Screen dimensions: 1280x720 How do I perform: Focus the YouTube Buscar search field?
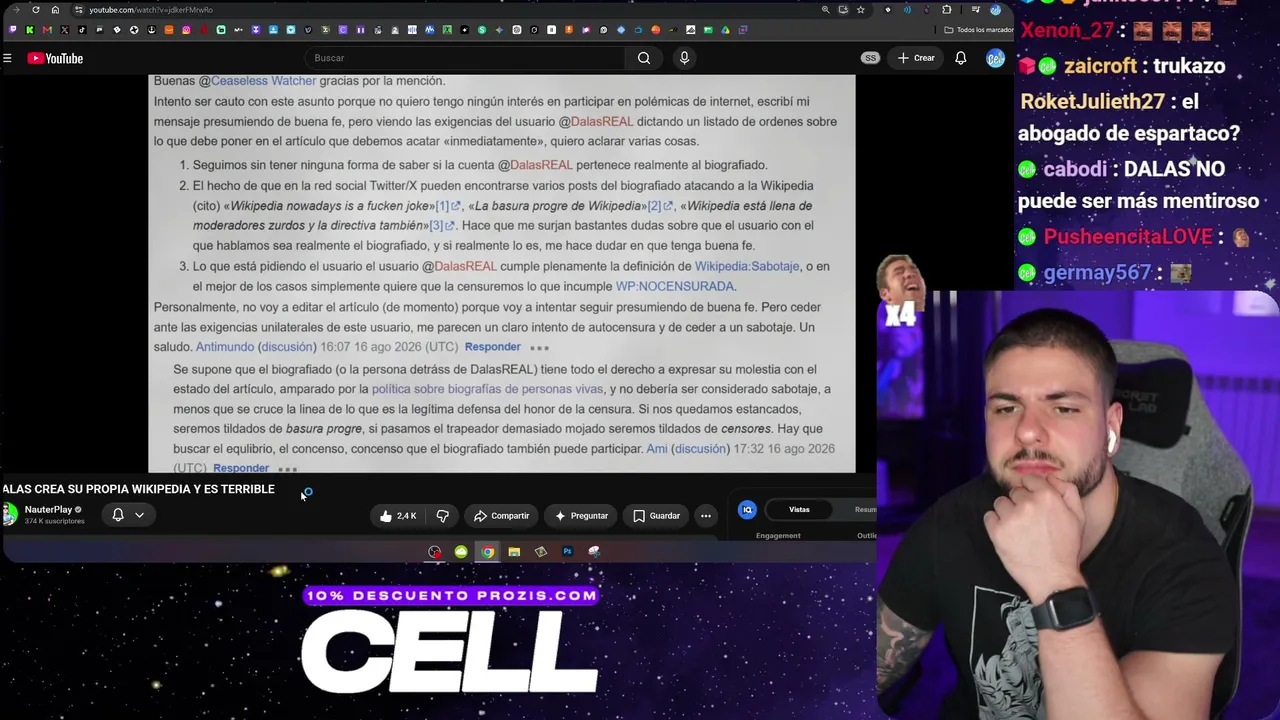465,58
